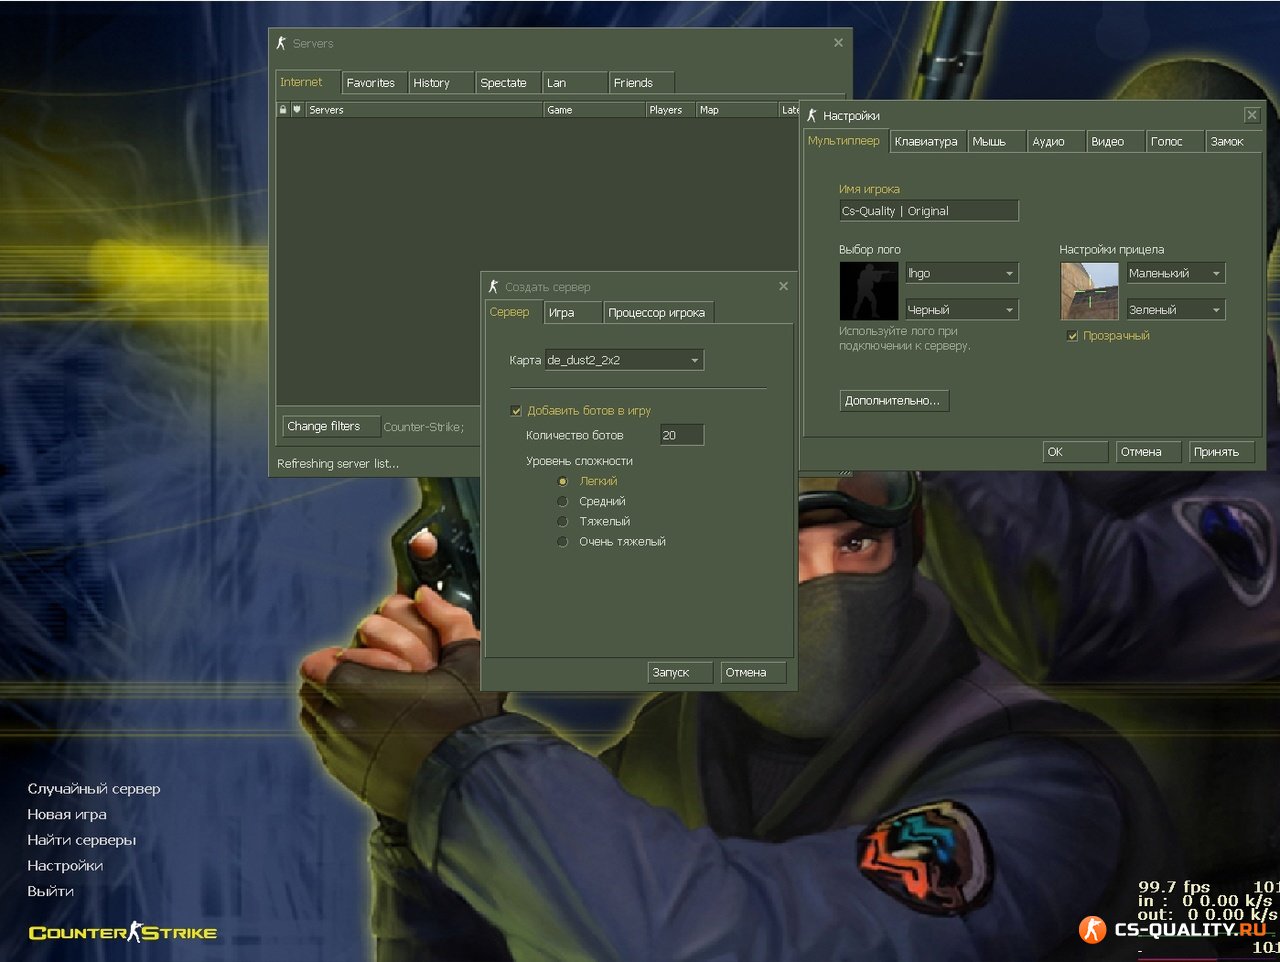Open the Игра tab

pyautogui.click(x=573, y=313)
